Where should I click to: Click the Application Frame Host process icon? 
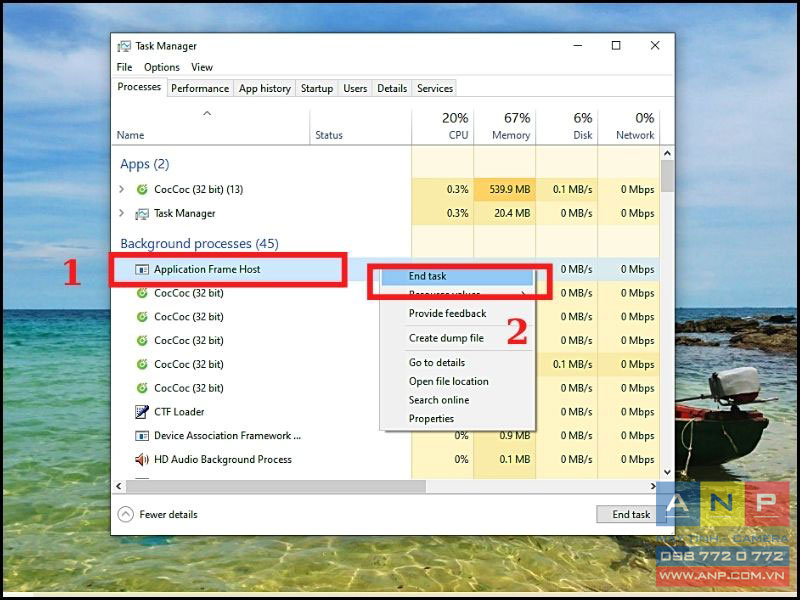pyautogui.click(x=142, y=269)
